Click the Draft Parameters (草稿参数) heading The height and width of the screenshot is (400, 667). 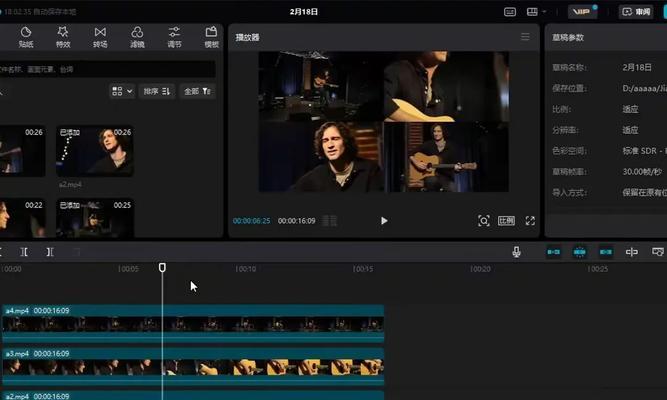click(x=568, y=37)
